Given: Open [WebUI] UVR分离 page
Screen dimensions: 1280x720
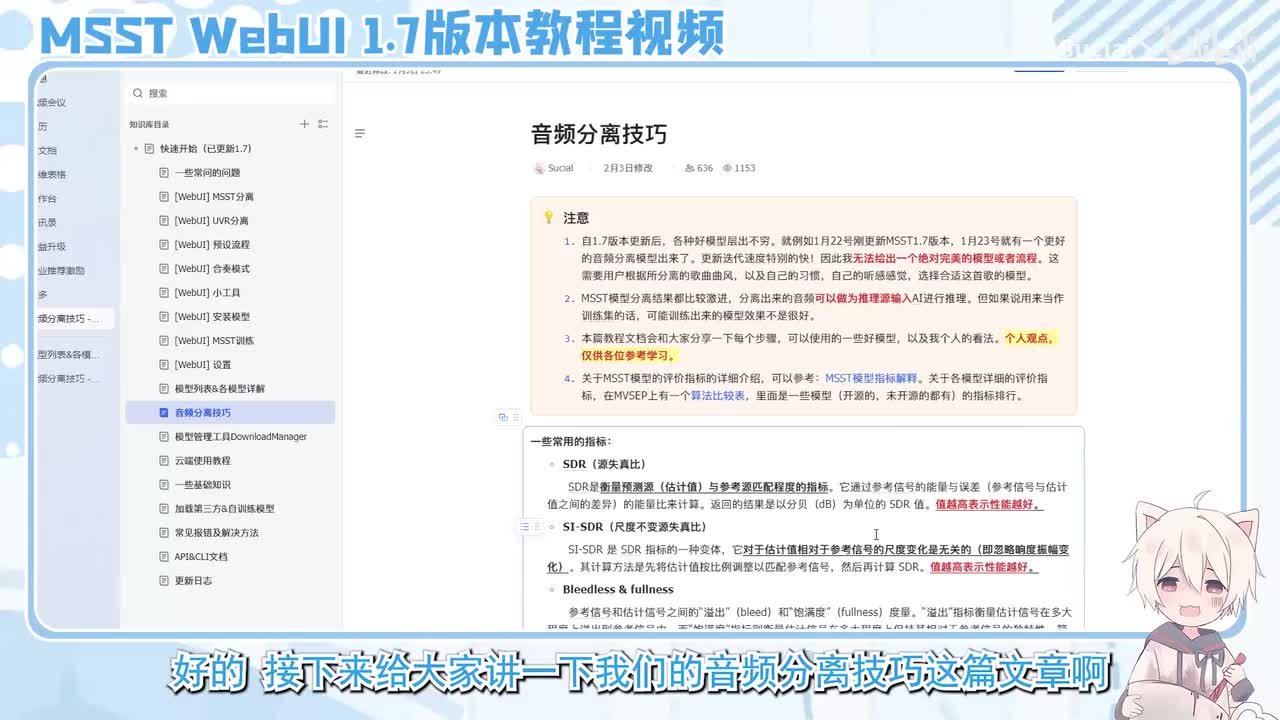Looking at the screenshot, I should point(211,220).
